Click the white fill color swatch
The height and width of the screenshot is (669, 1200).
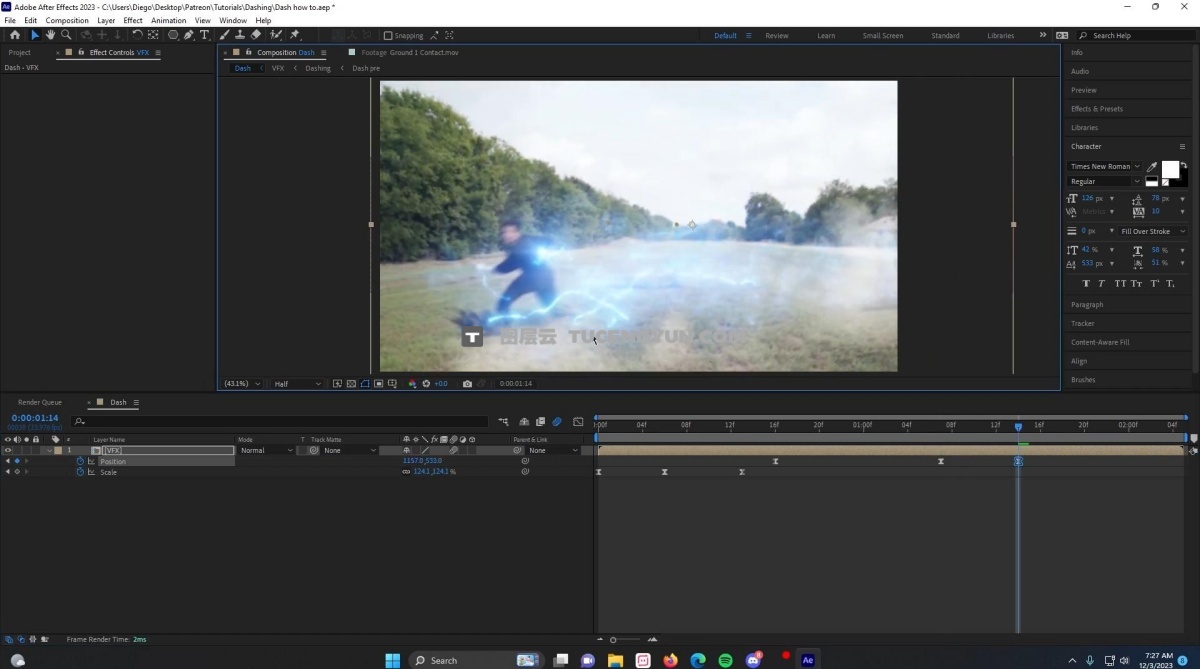tap(1170, 169)
